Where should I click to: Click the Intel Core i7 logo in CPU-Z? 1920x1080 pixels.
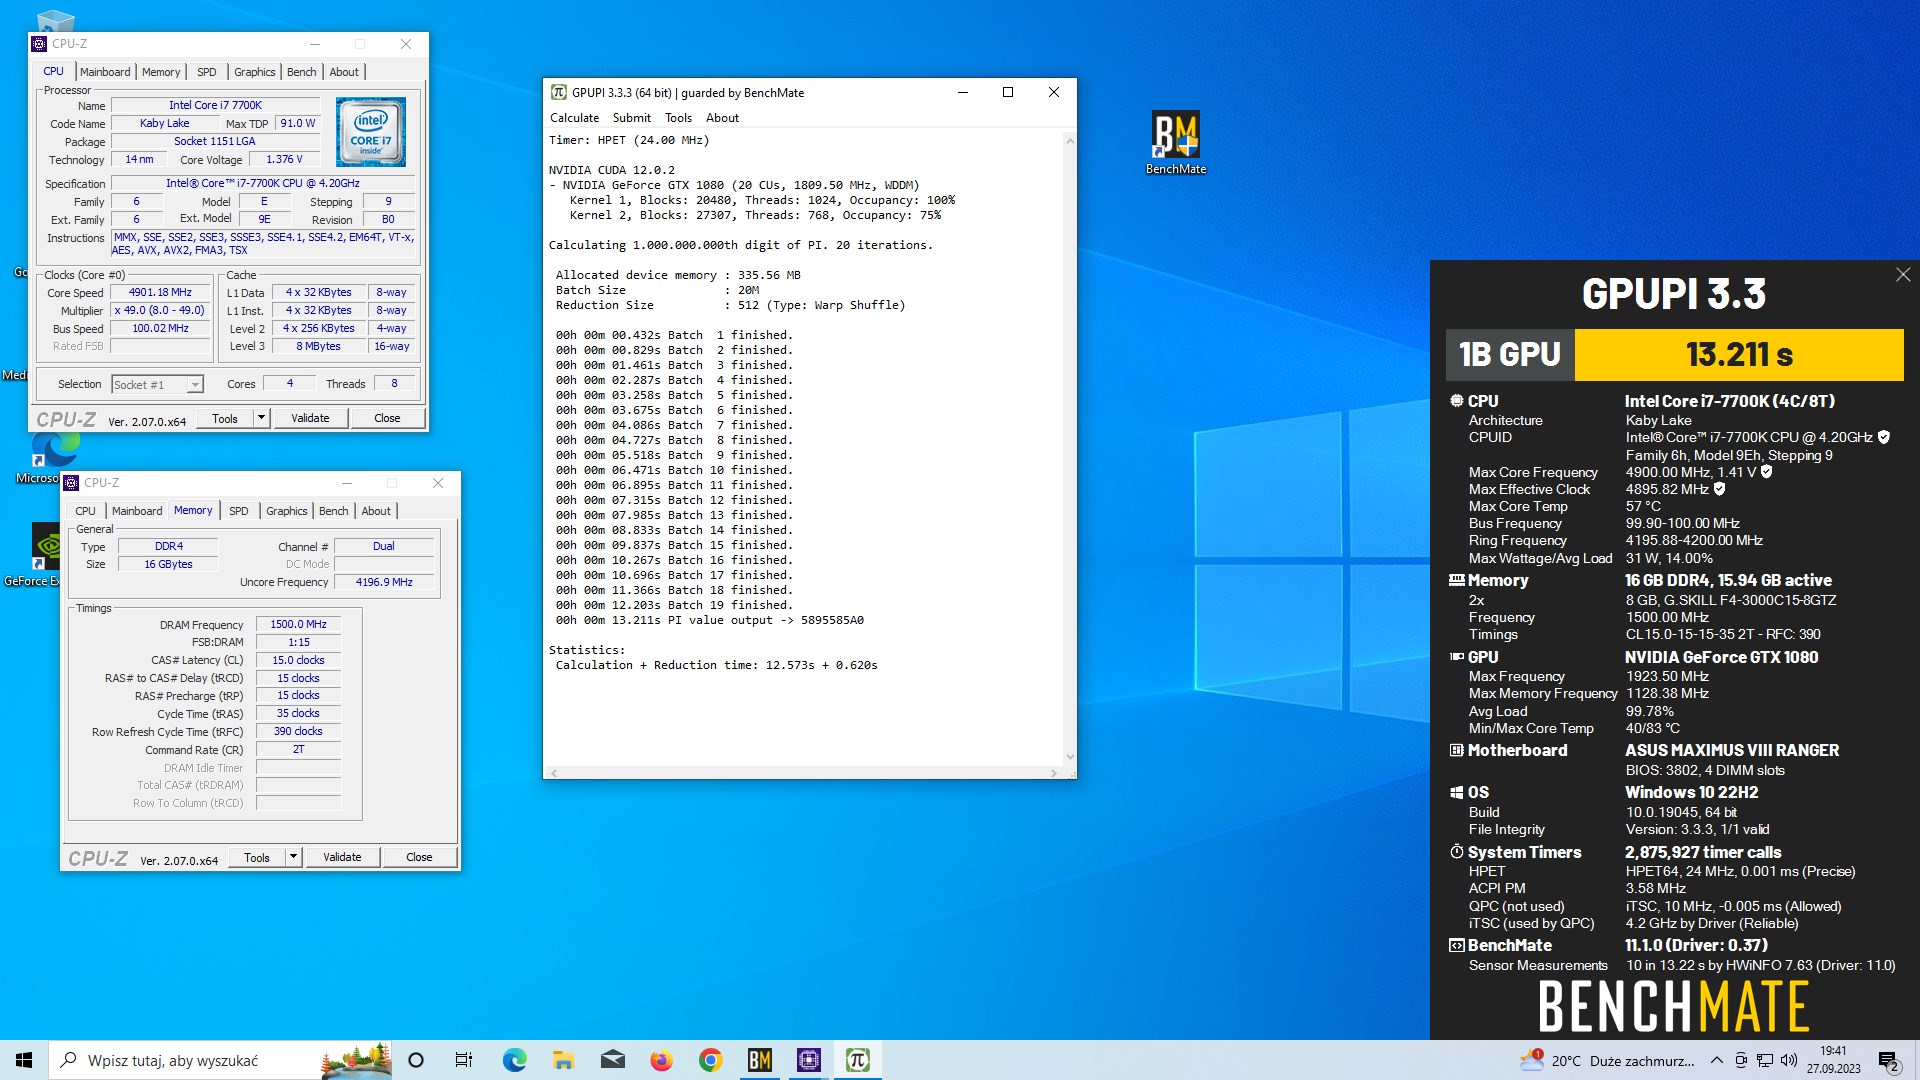(x=370, y=131)
